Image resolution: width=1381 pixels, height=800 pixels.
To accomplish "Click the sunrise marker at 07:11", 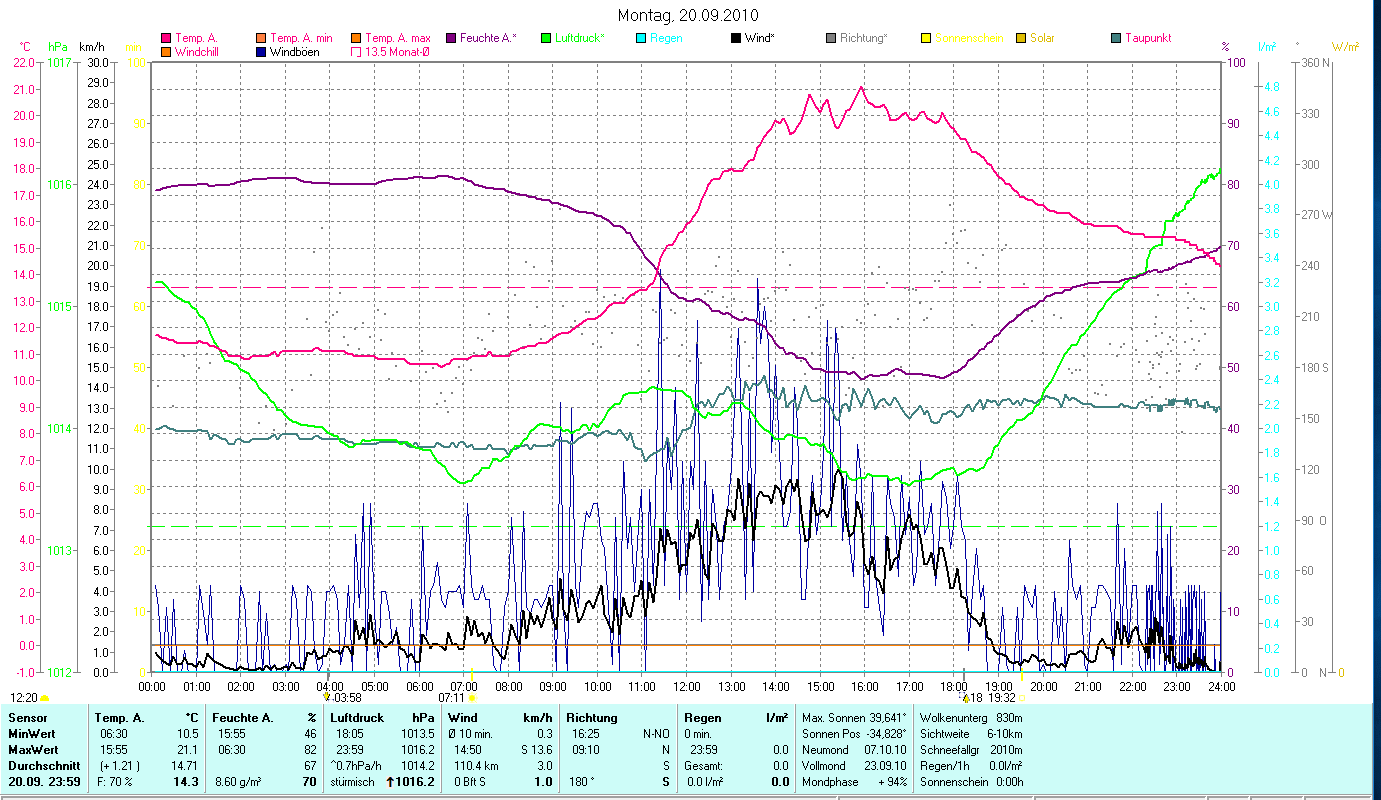I will point(472,697).
